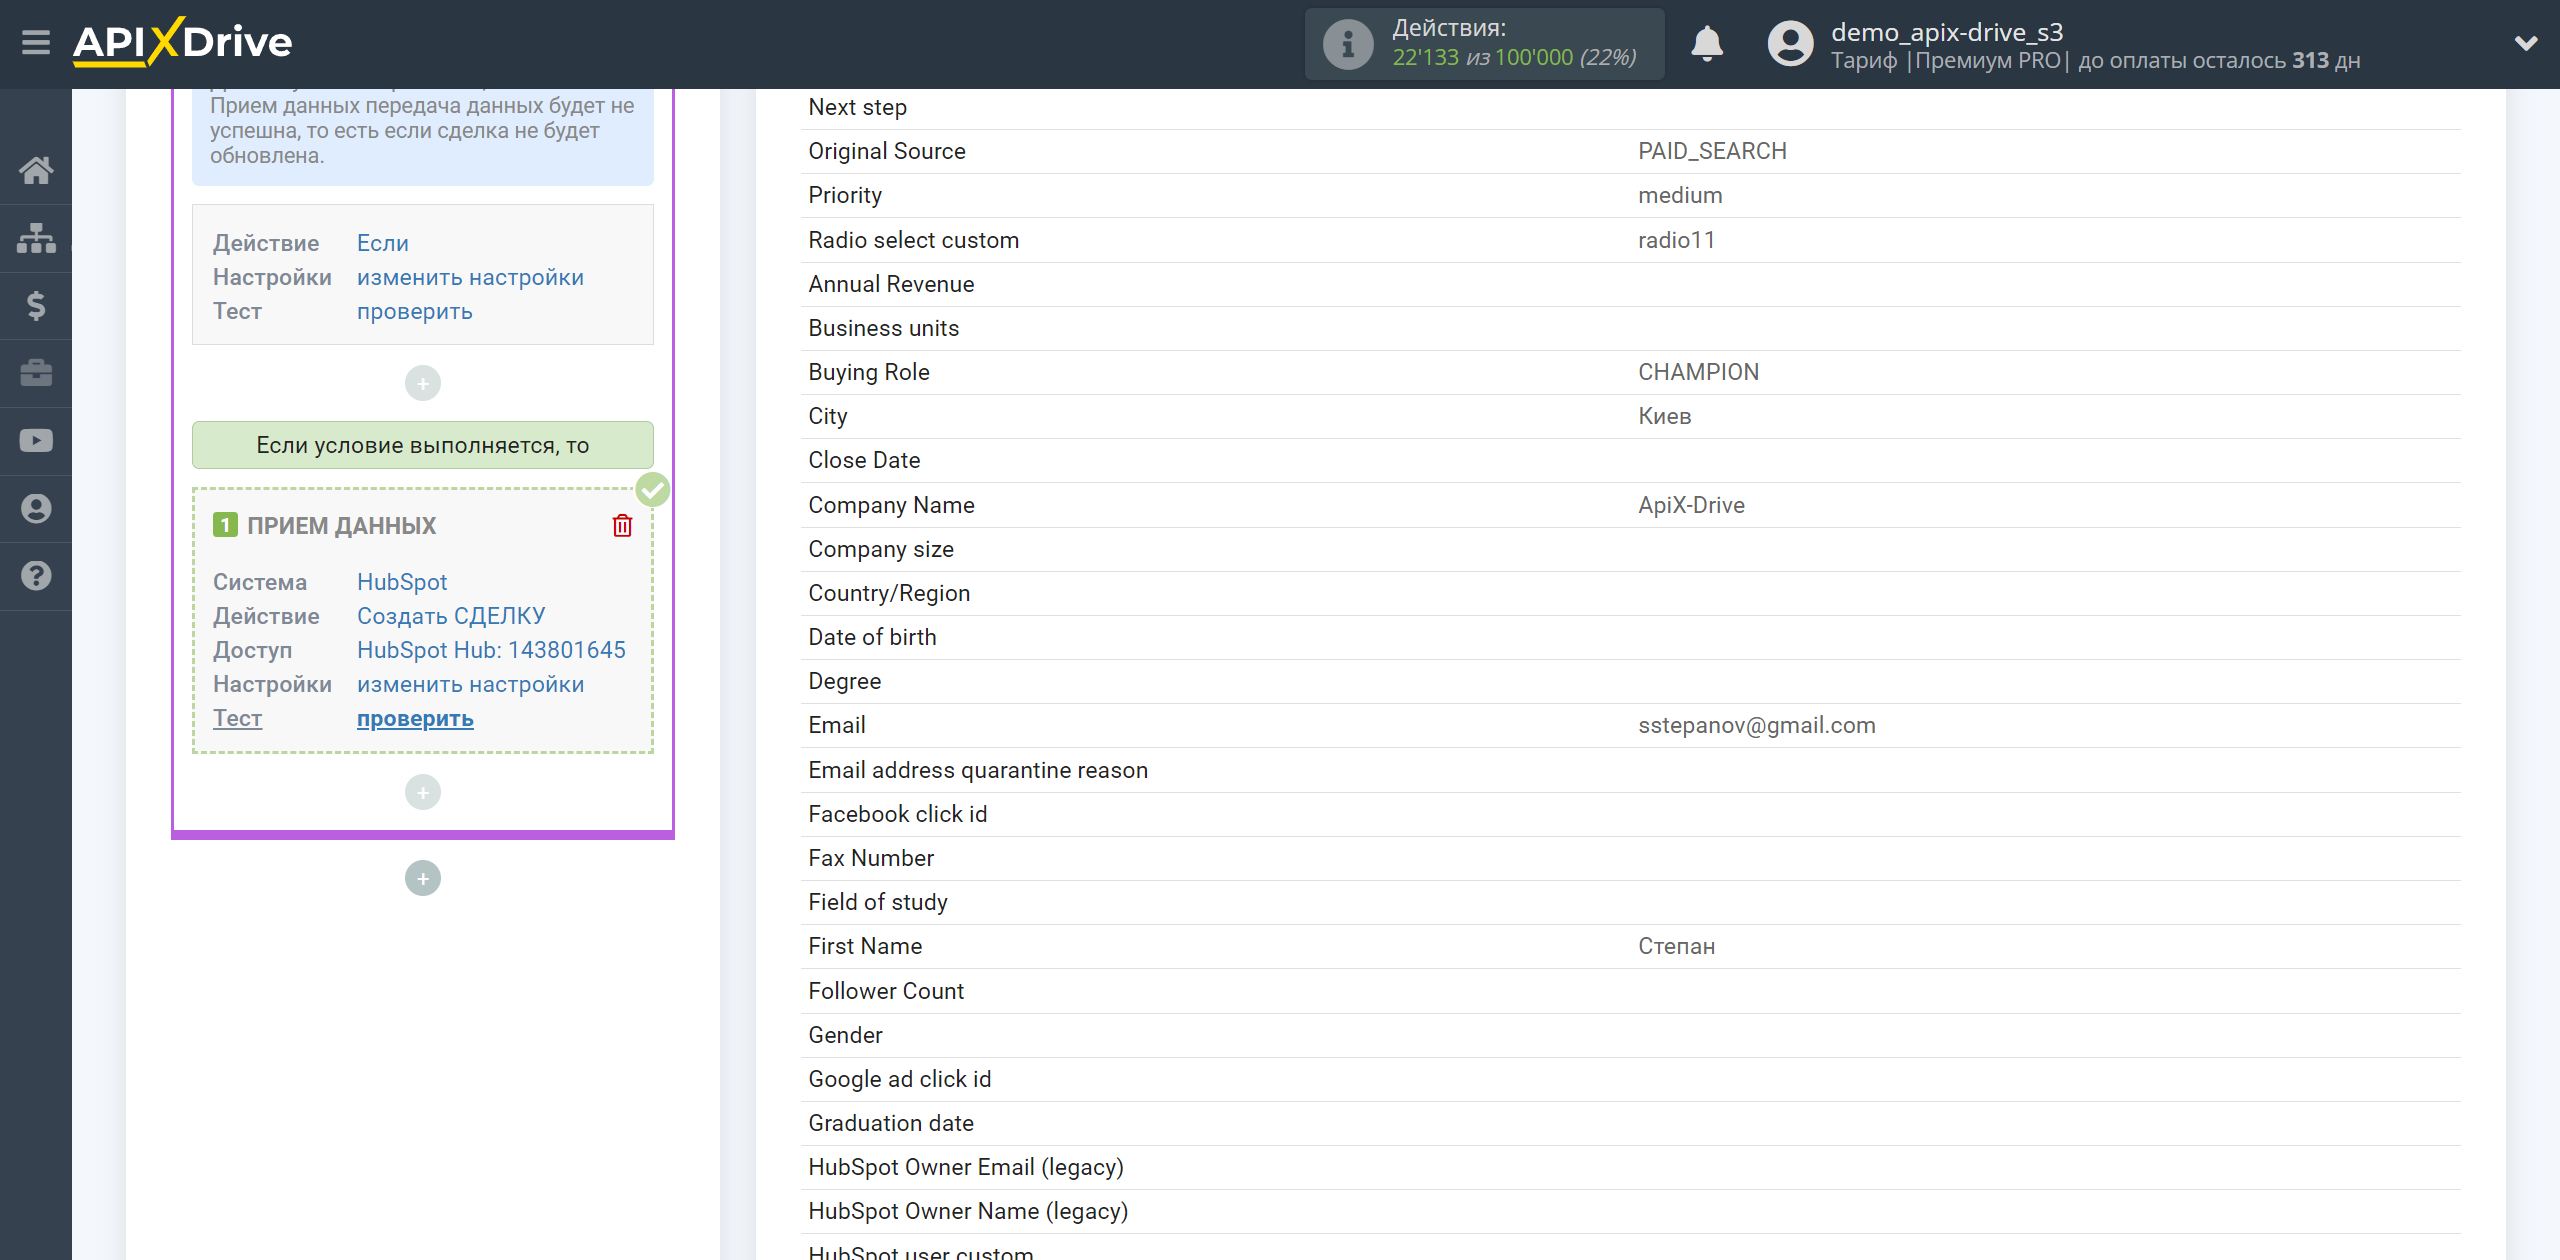2560x1260 pixels.
Task: Click the Close Date label
Action: 864,460
